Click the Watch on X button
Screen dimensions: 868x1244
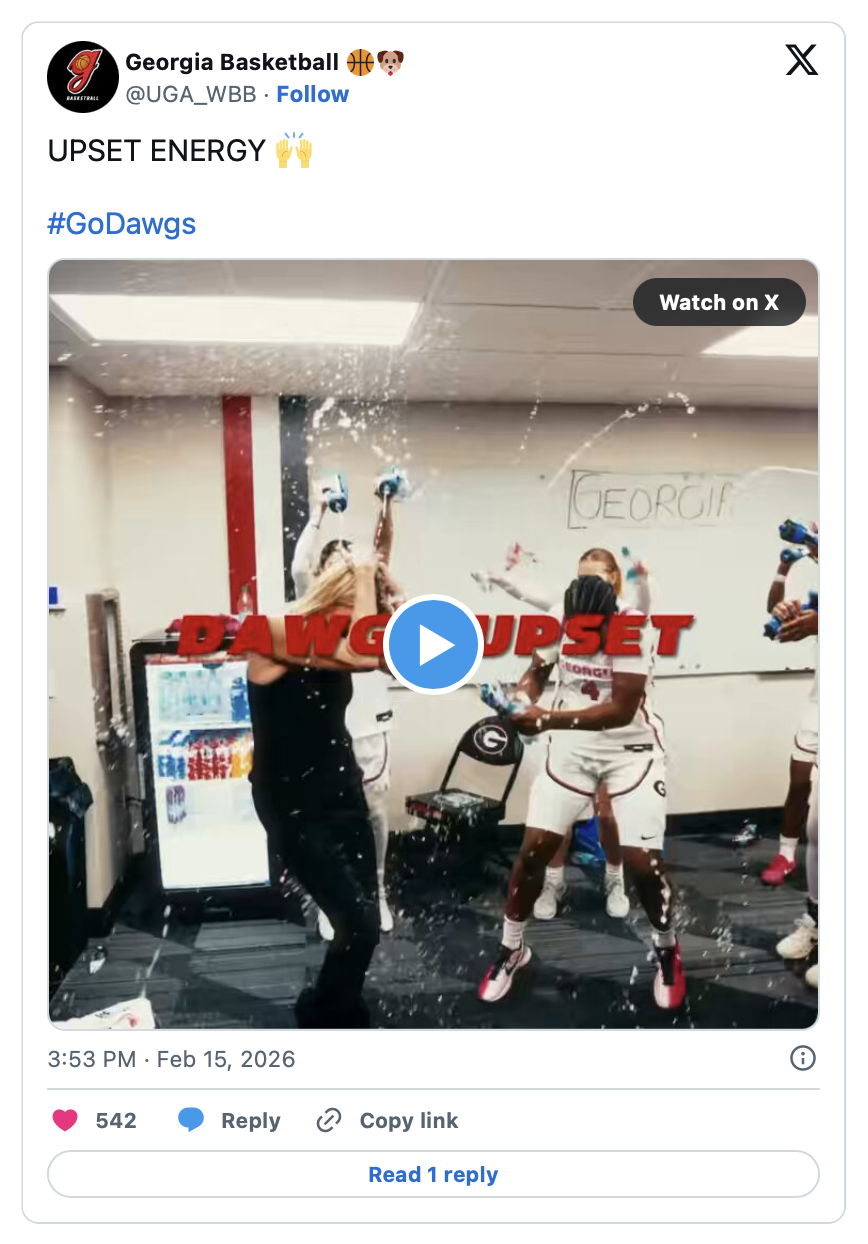pyautogui.click(x=719, y=302)
